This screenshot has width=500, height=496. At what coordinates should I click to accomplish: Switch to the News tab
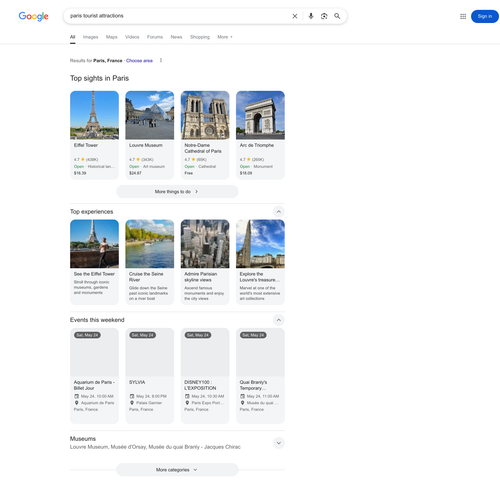tap(176, 37)
